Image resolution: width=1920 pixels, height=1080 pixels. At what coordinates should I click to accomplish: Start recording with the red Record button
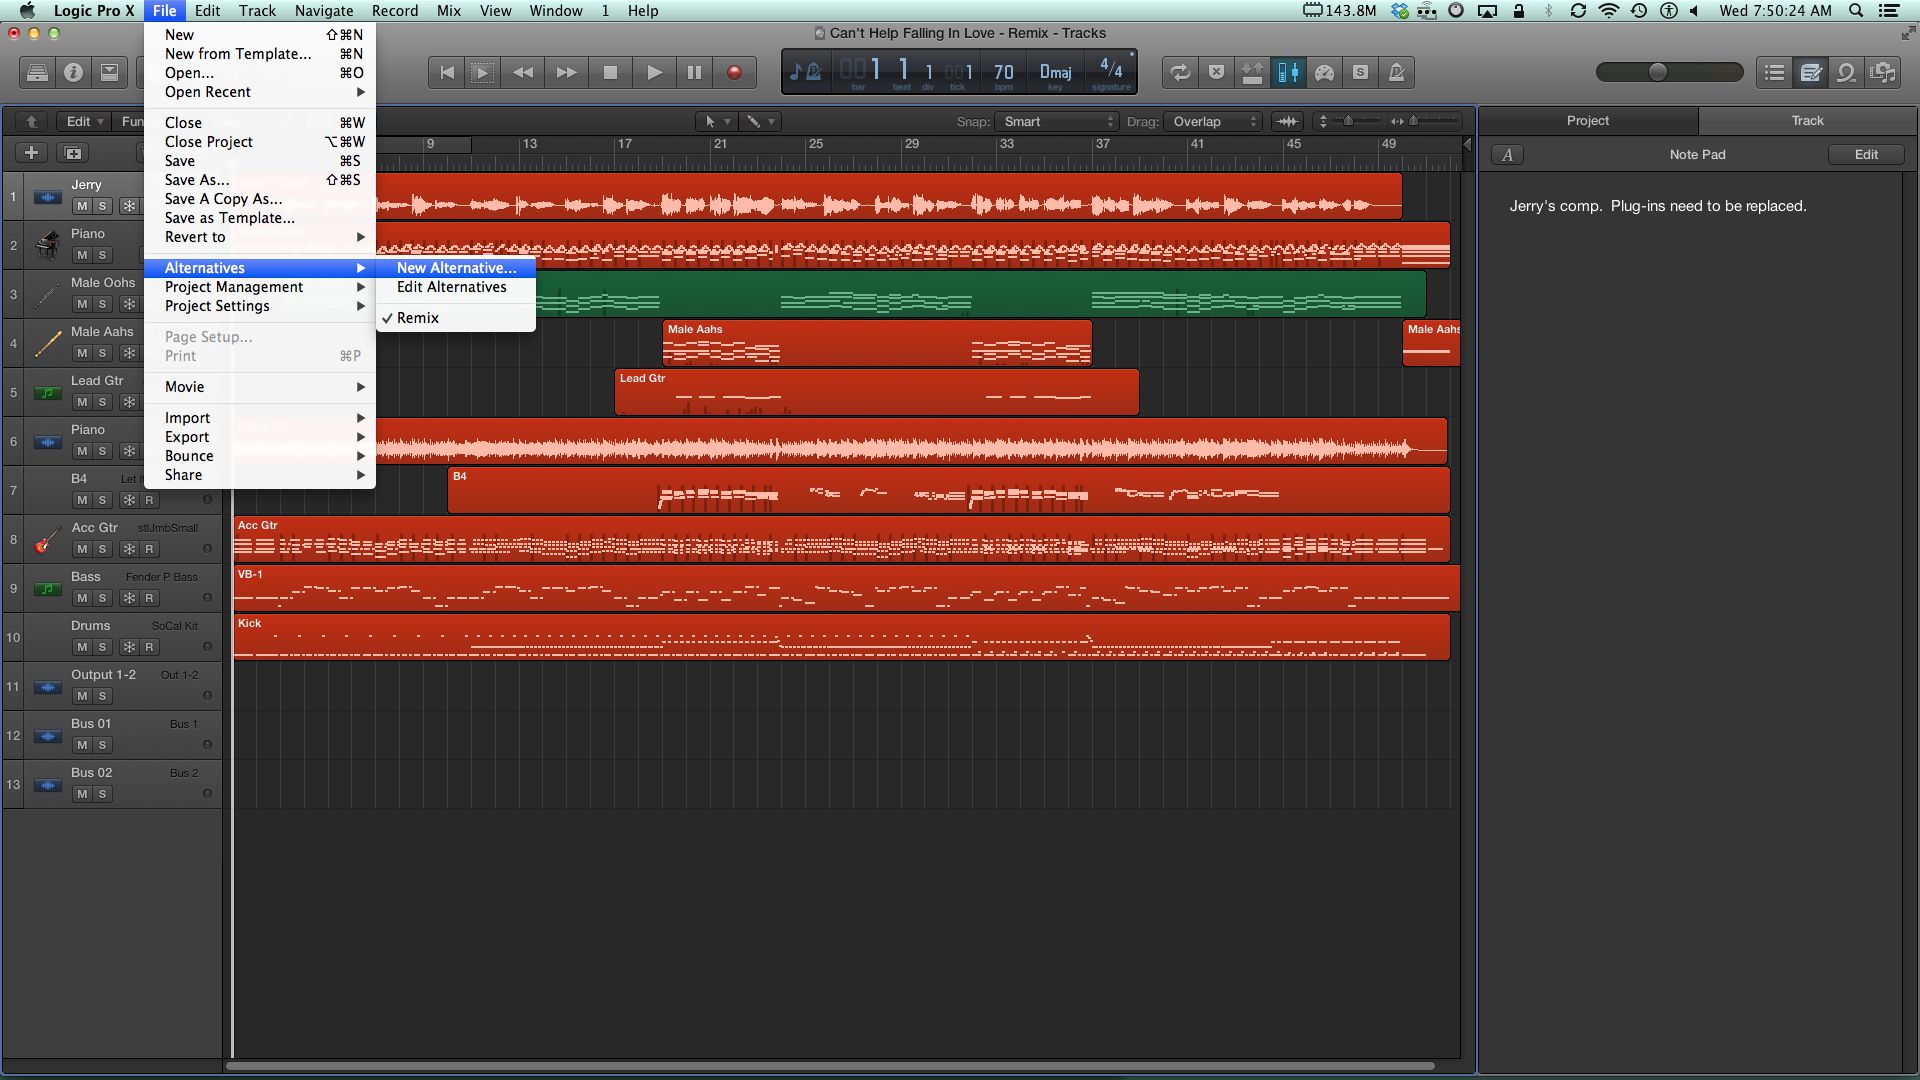[734, 72]
